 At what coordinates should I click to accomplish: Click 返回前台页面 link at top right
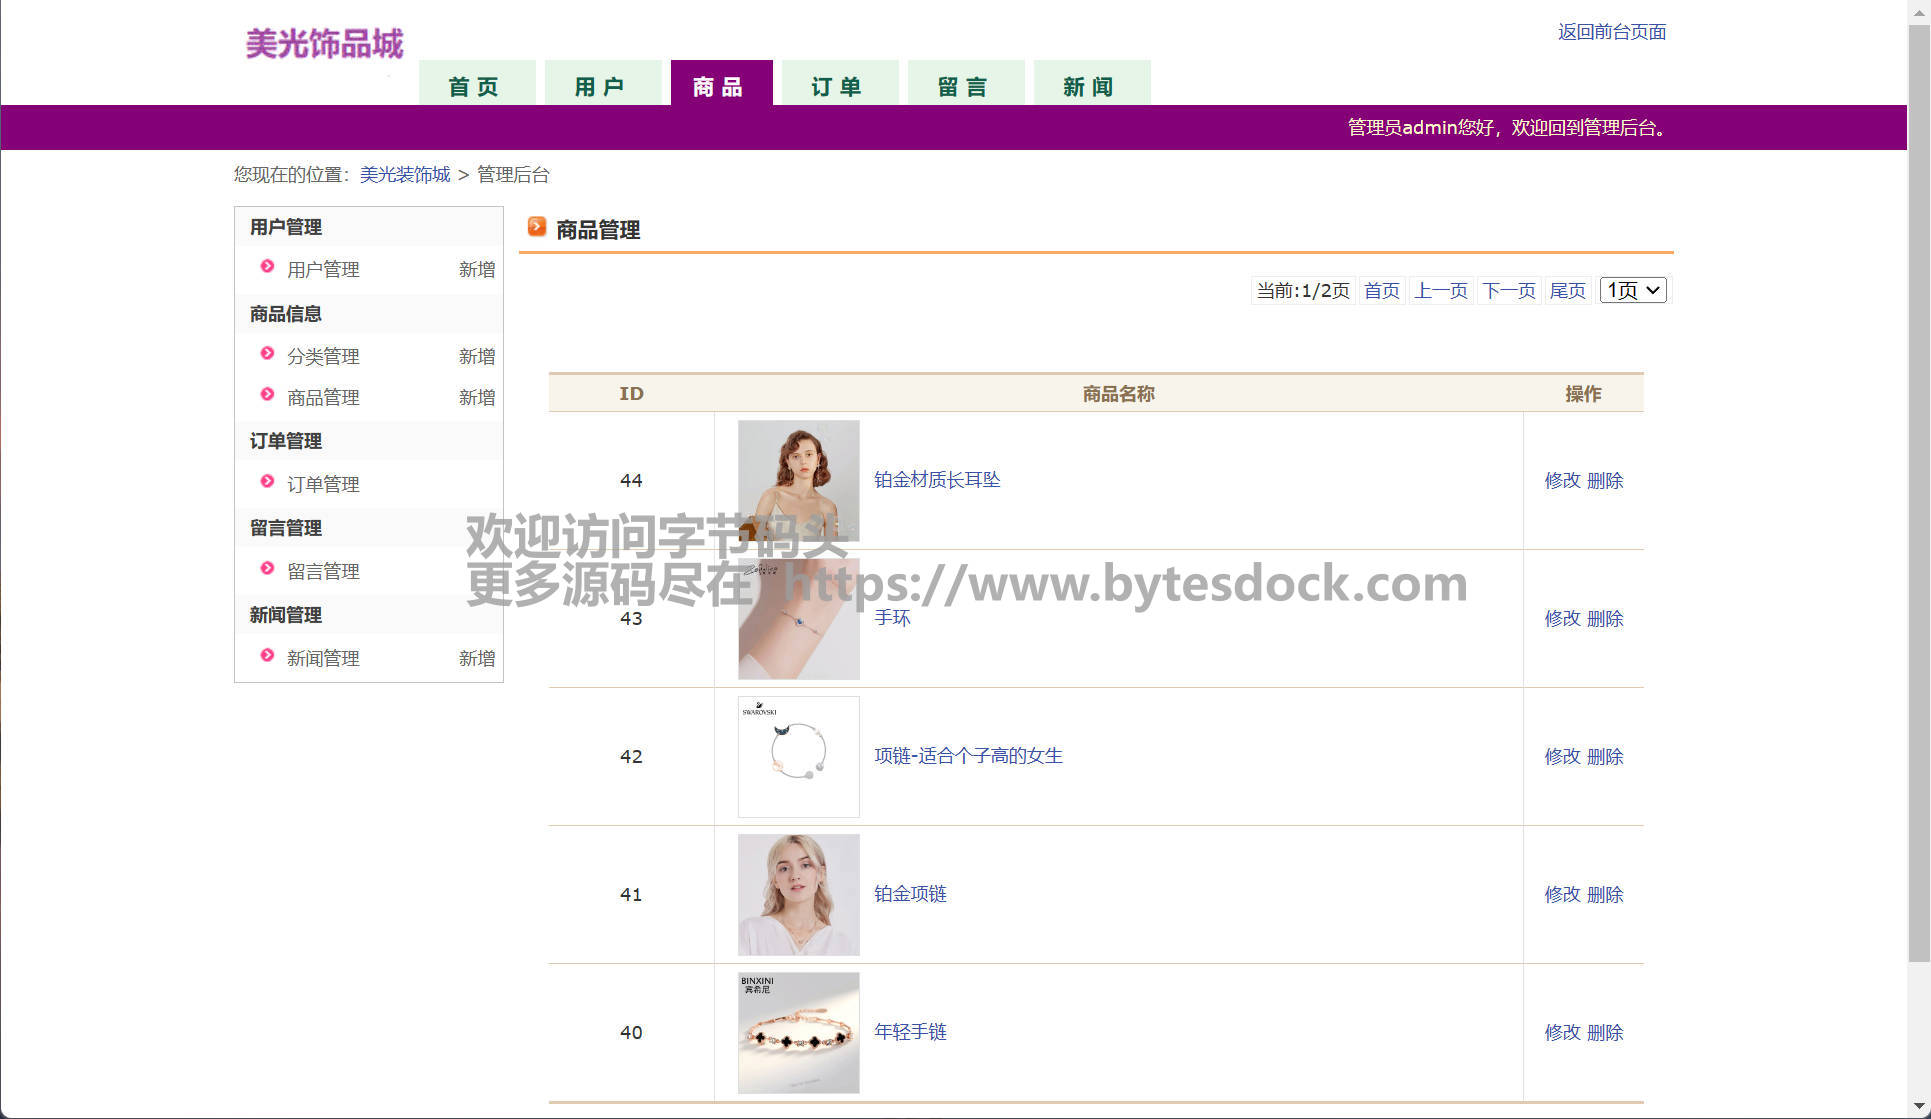pyautogui.click(x=1611, y=32)
